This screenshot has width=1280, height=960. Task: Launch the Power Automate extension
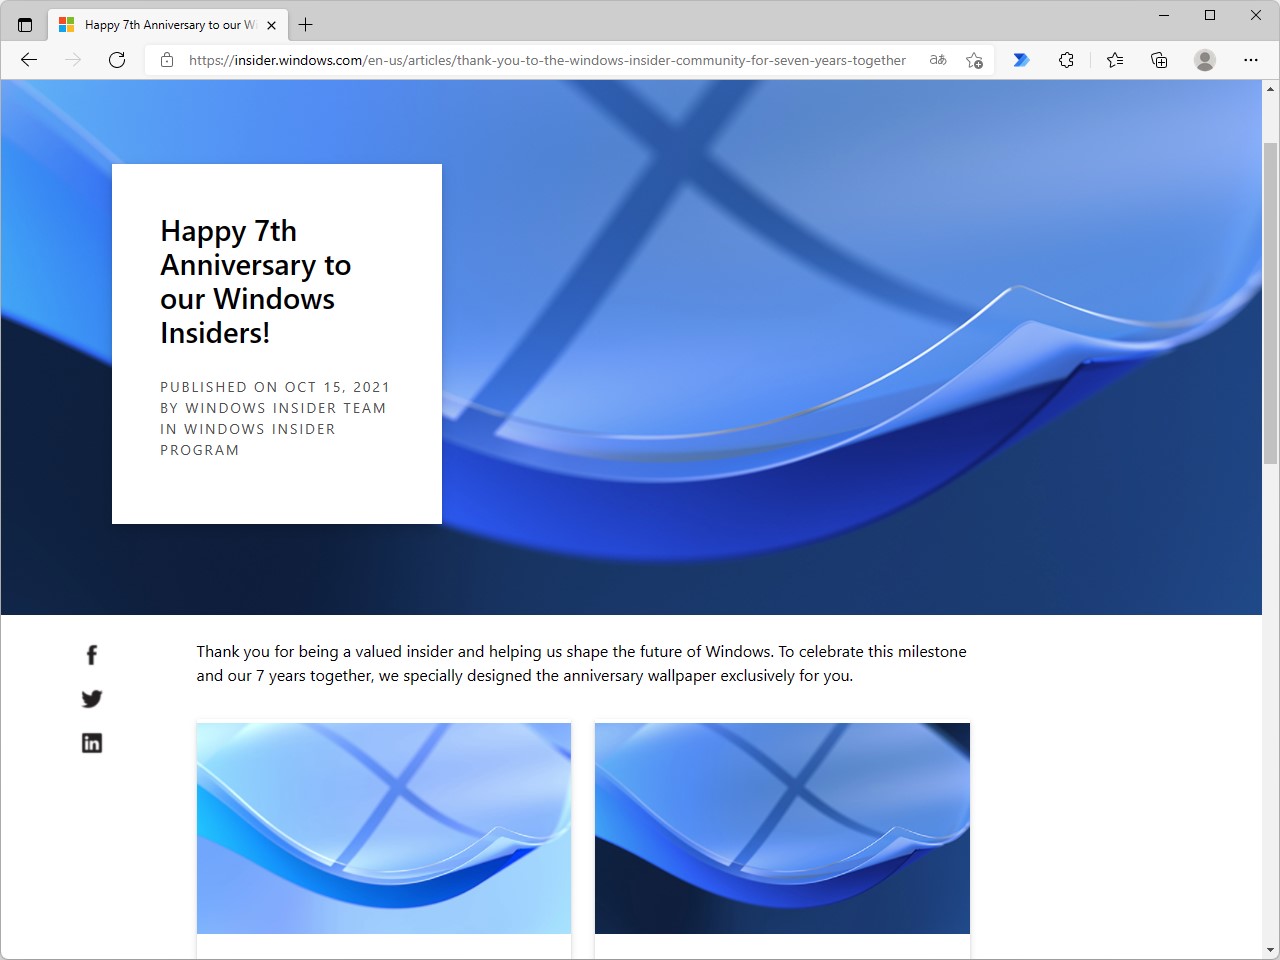click(1021, 60)
